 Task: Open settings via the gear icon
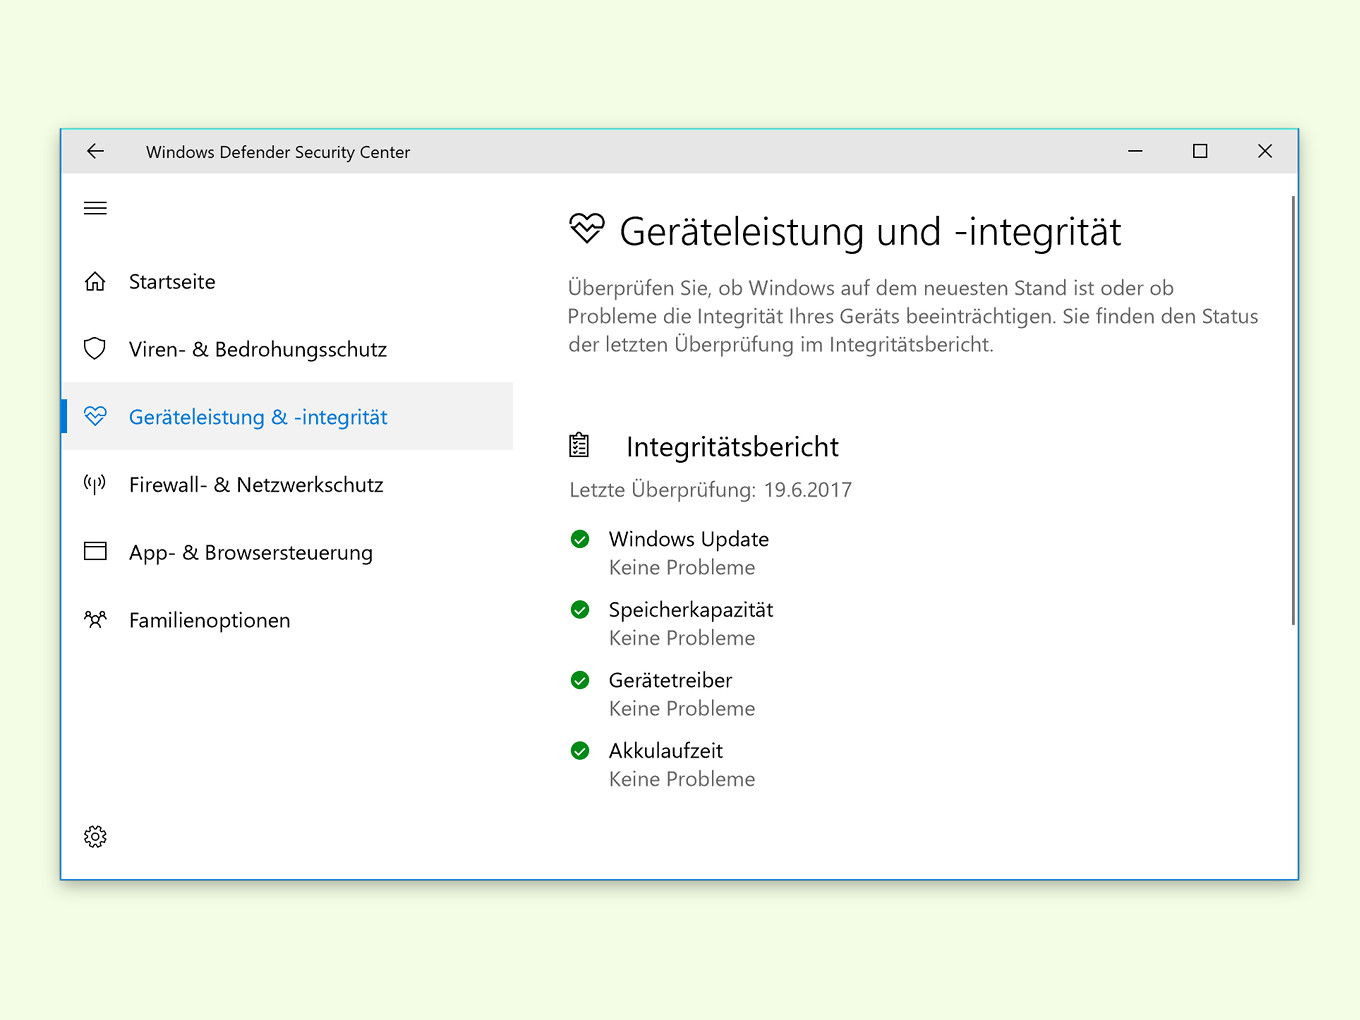coord(95,836)
